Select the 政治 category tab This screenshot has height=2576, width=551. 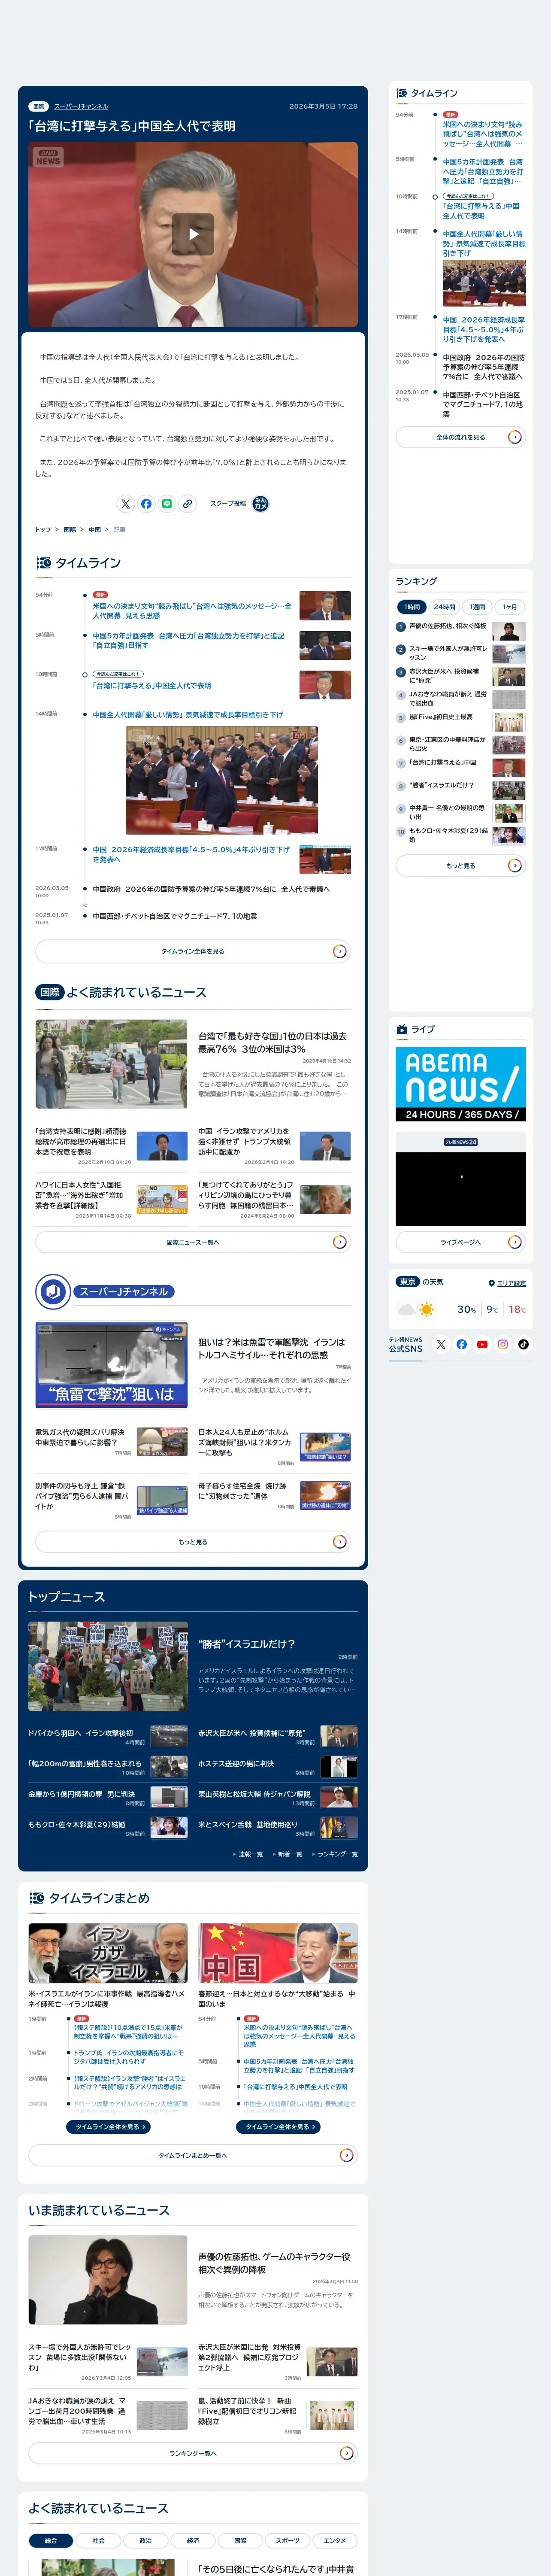pos(145,2541)
